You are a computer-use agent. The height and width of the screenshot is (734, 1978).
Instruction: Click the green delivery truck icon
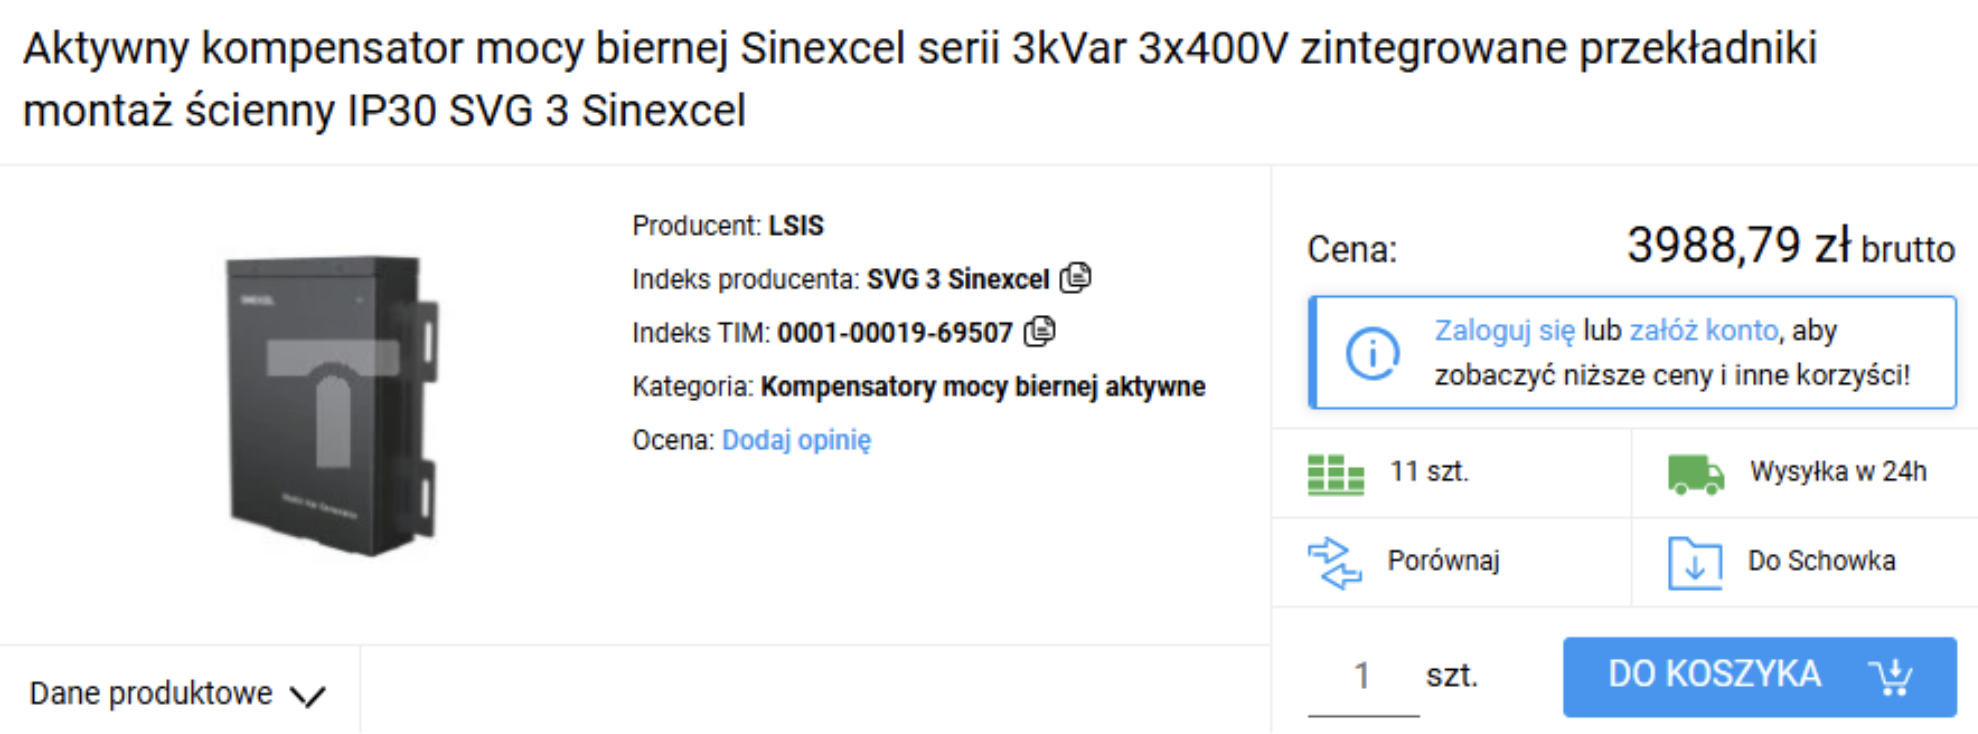pyautogui.click(x=1695, y=474)
